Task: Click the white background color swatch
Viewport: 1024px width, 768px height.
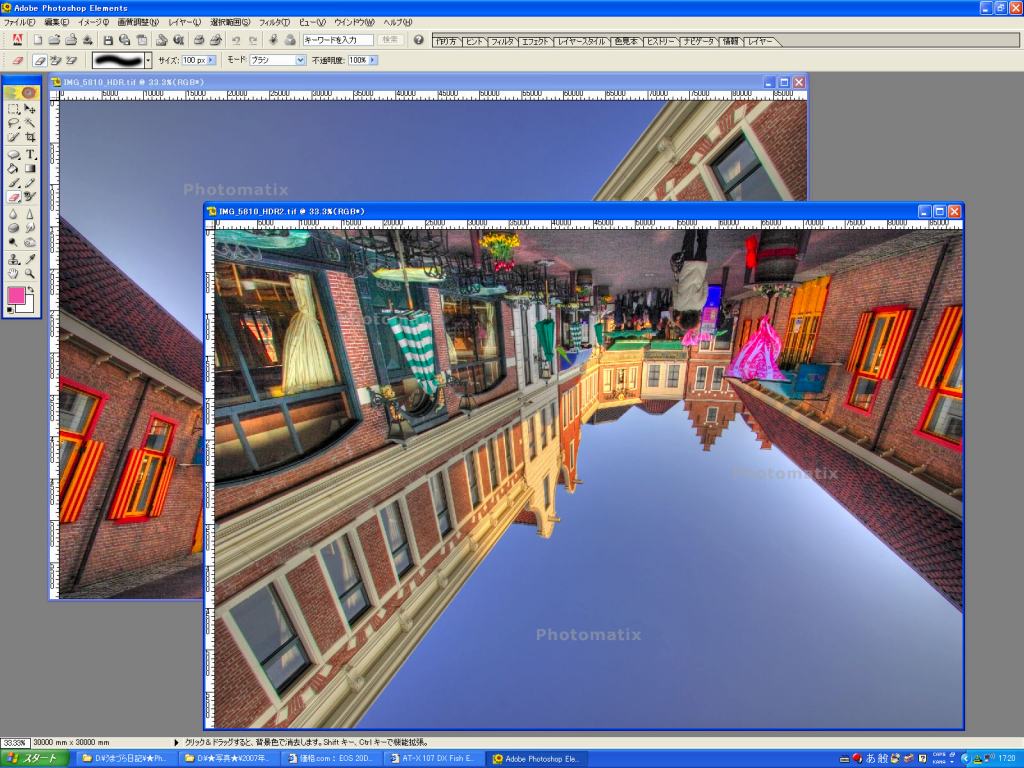Action: [29, 307]
